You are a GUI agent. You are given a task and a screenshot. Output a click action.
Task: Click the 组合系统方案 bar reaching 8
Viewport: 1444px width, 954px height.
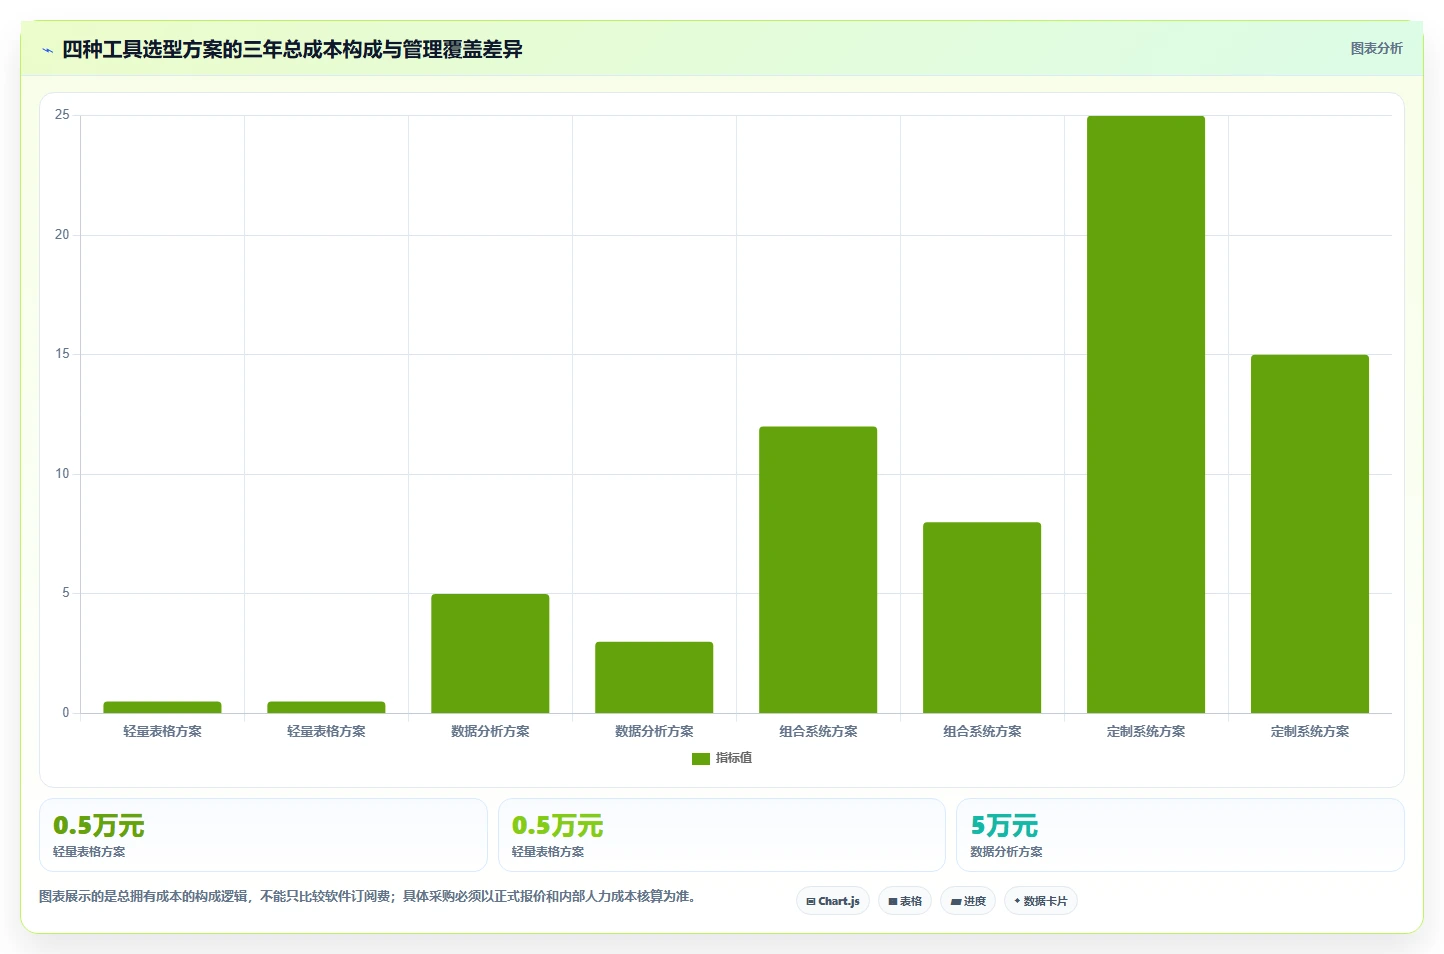(982, 617)
